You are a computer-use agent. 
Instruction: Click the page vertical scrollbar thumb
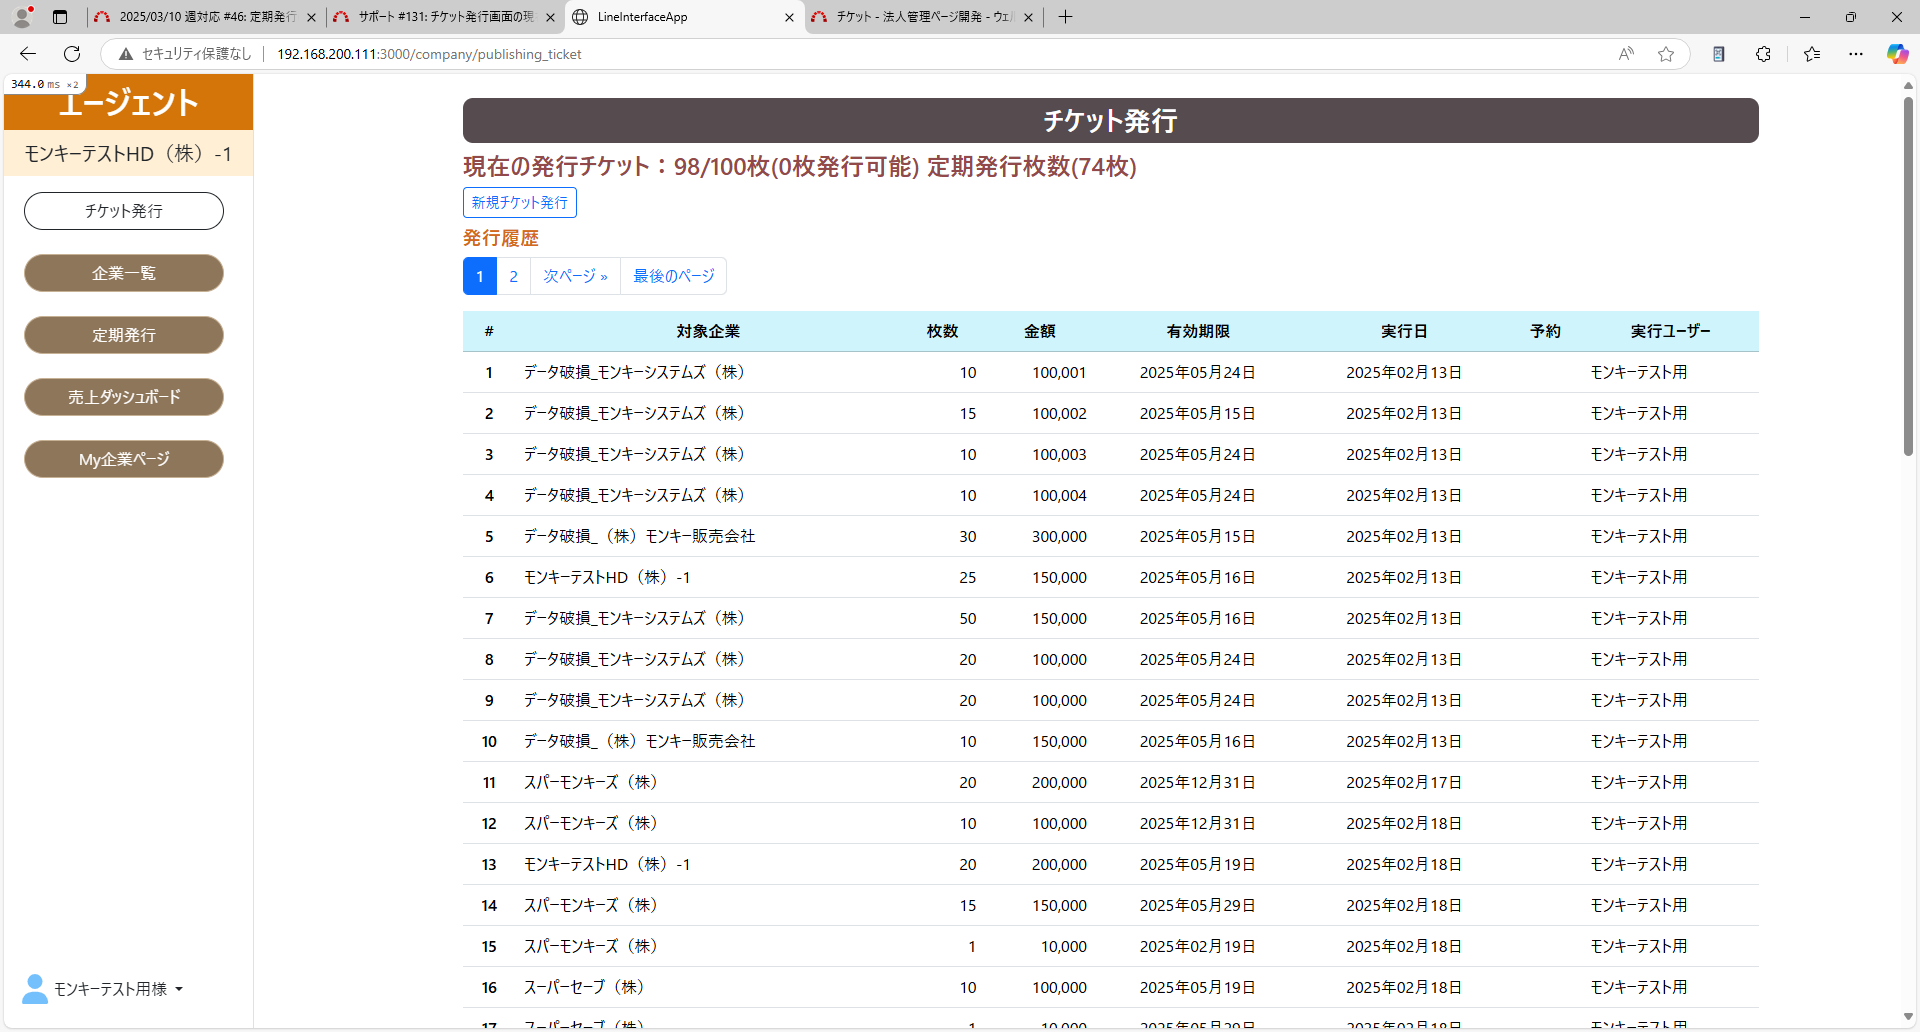1908,275
